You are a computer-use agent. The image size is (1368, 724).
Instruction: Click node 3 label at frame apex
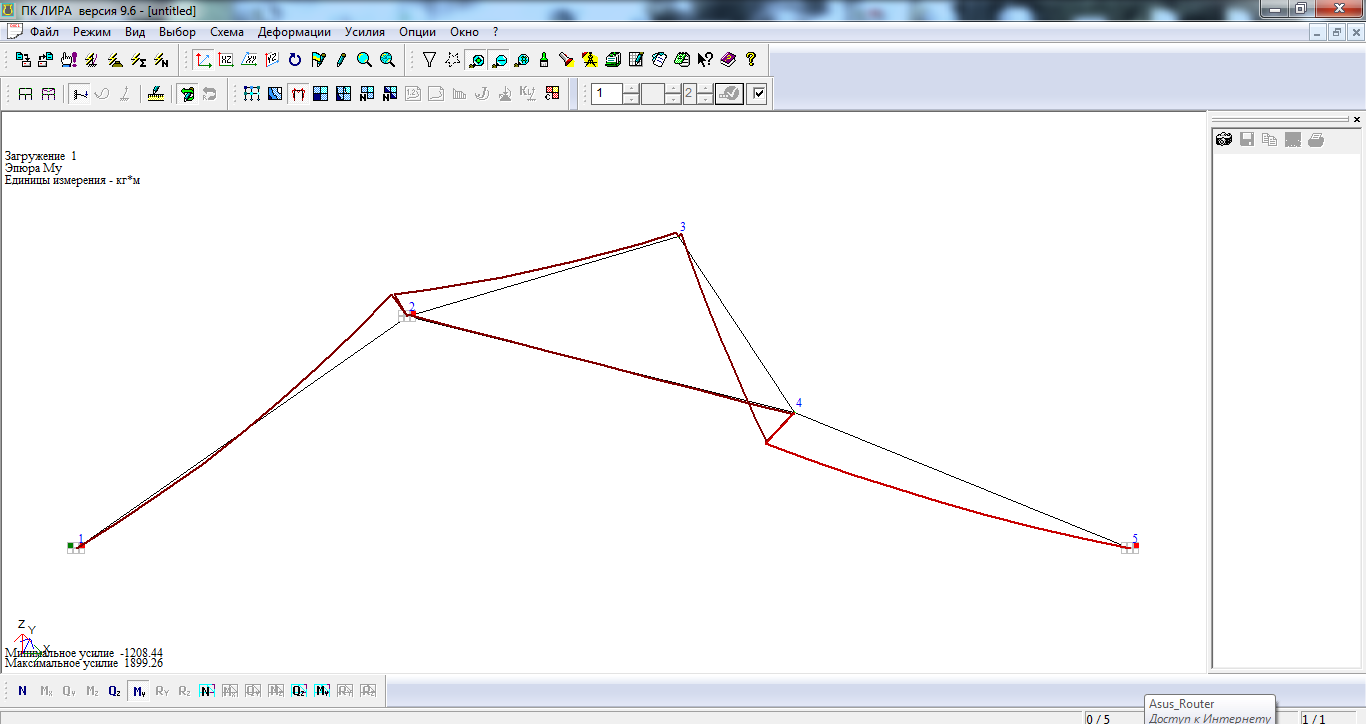coord(683,227)
